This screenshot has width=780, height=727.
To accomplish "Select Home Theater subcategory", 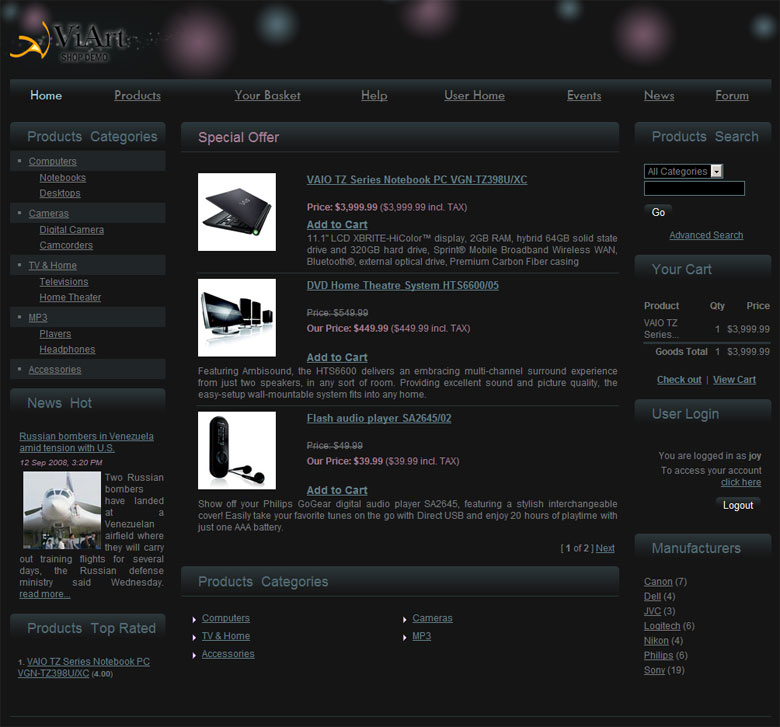I will pyautogui.click(x=70, y=297).
